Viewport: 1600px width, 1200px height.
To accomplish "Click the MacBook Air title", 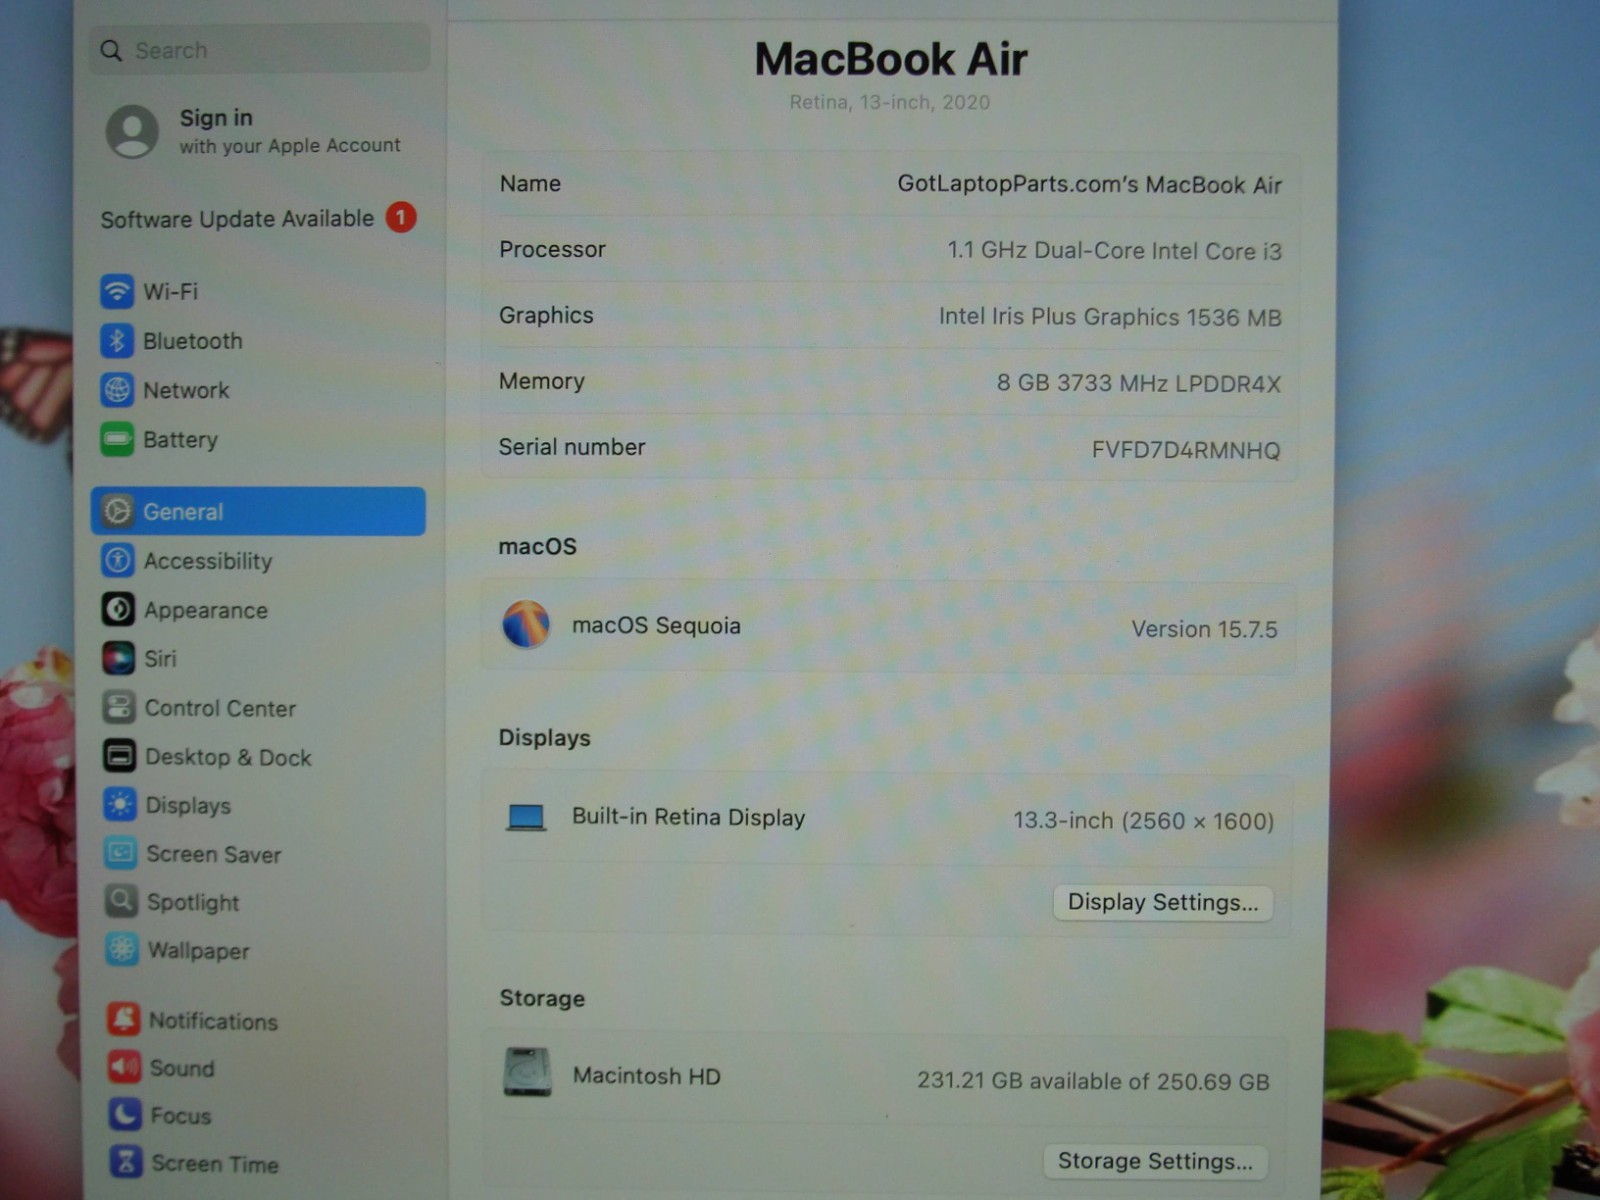I will tap(890, 59).
